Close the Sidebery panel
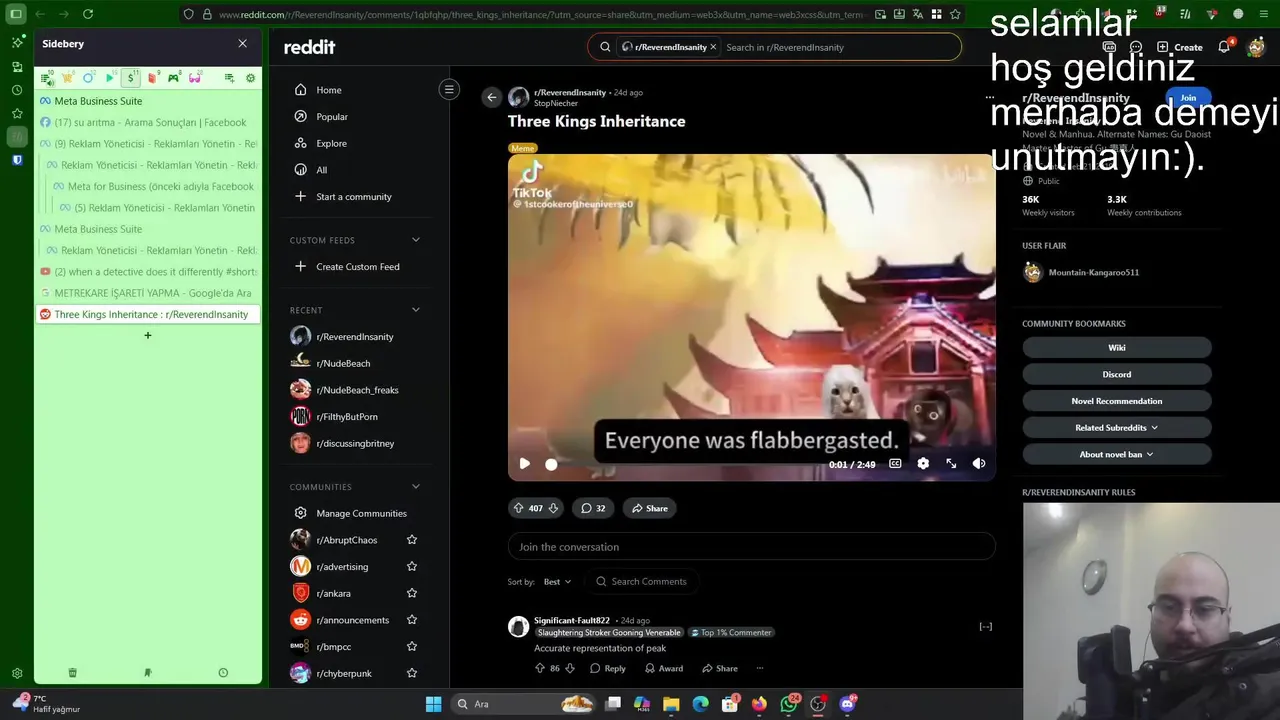The image size is (1280, 720). click(242, 44)
